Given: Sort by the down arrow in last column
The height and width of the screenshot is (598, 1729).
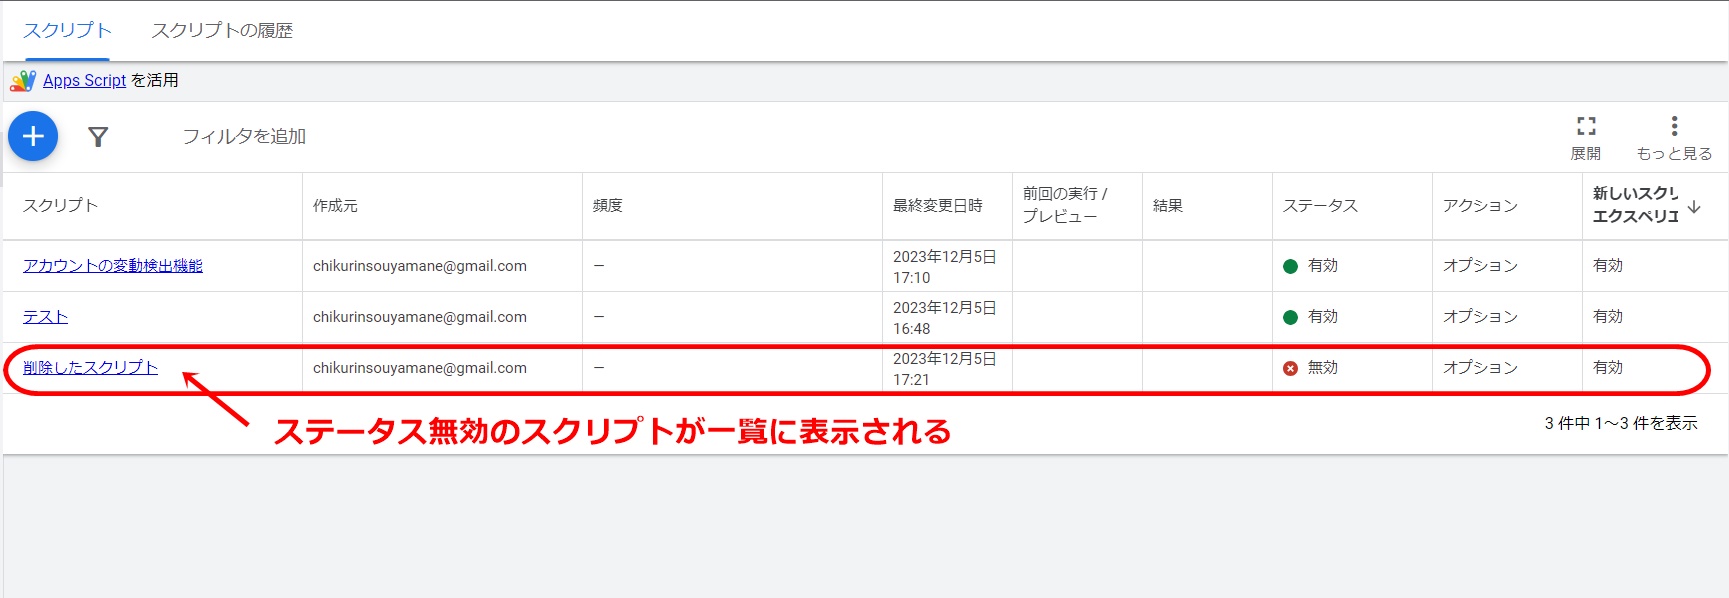Looking at the screenshot, I should click(x=1694, y=207).
